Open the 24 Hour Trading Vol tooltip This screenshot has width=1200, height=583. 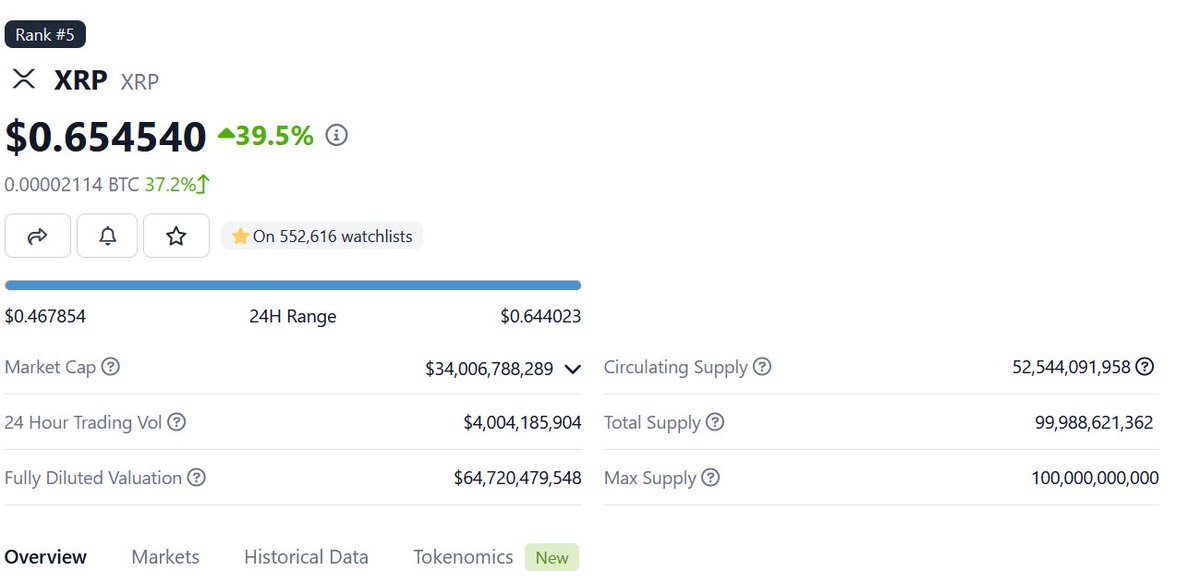[x=178, y=422]
